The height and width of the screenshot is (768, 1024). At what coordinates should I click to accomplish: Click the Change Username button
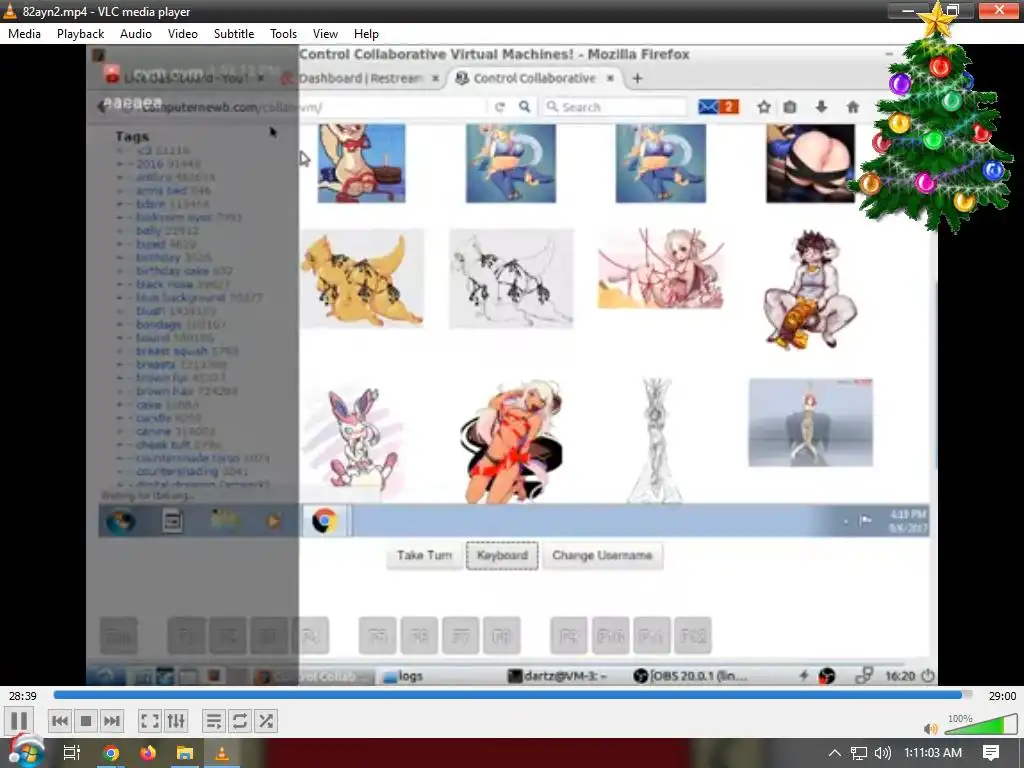(602, 556)
